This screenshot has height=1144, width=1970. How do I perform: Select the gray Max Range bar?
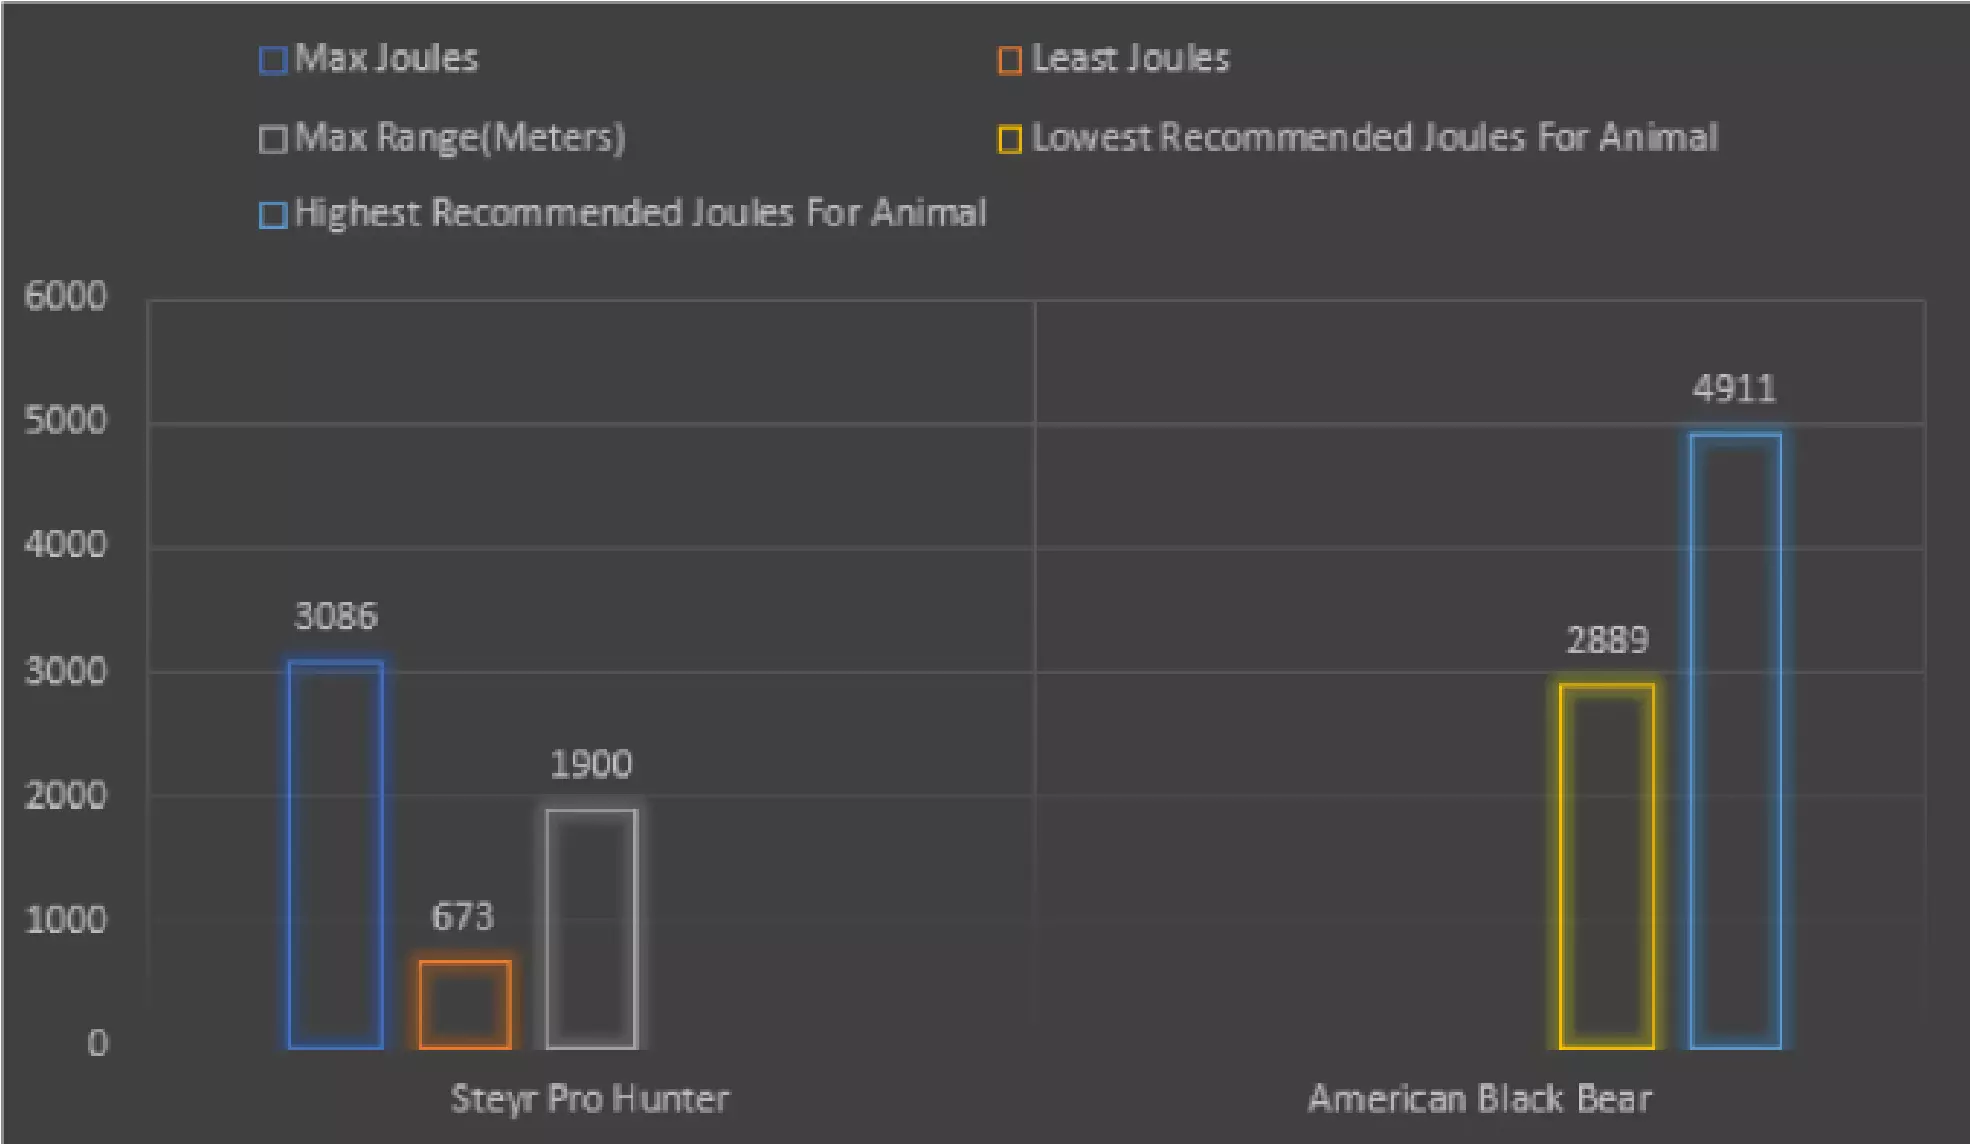click(x=591, y=929)
